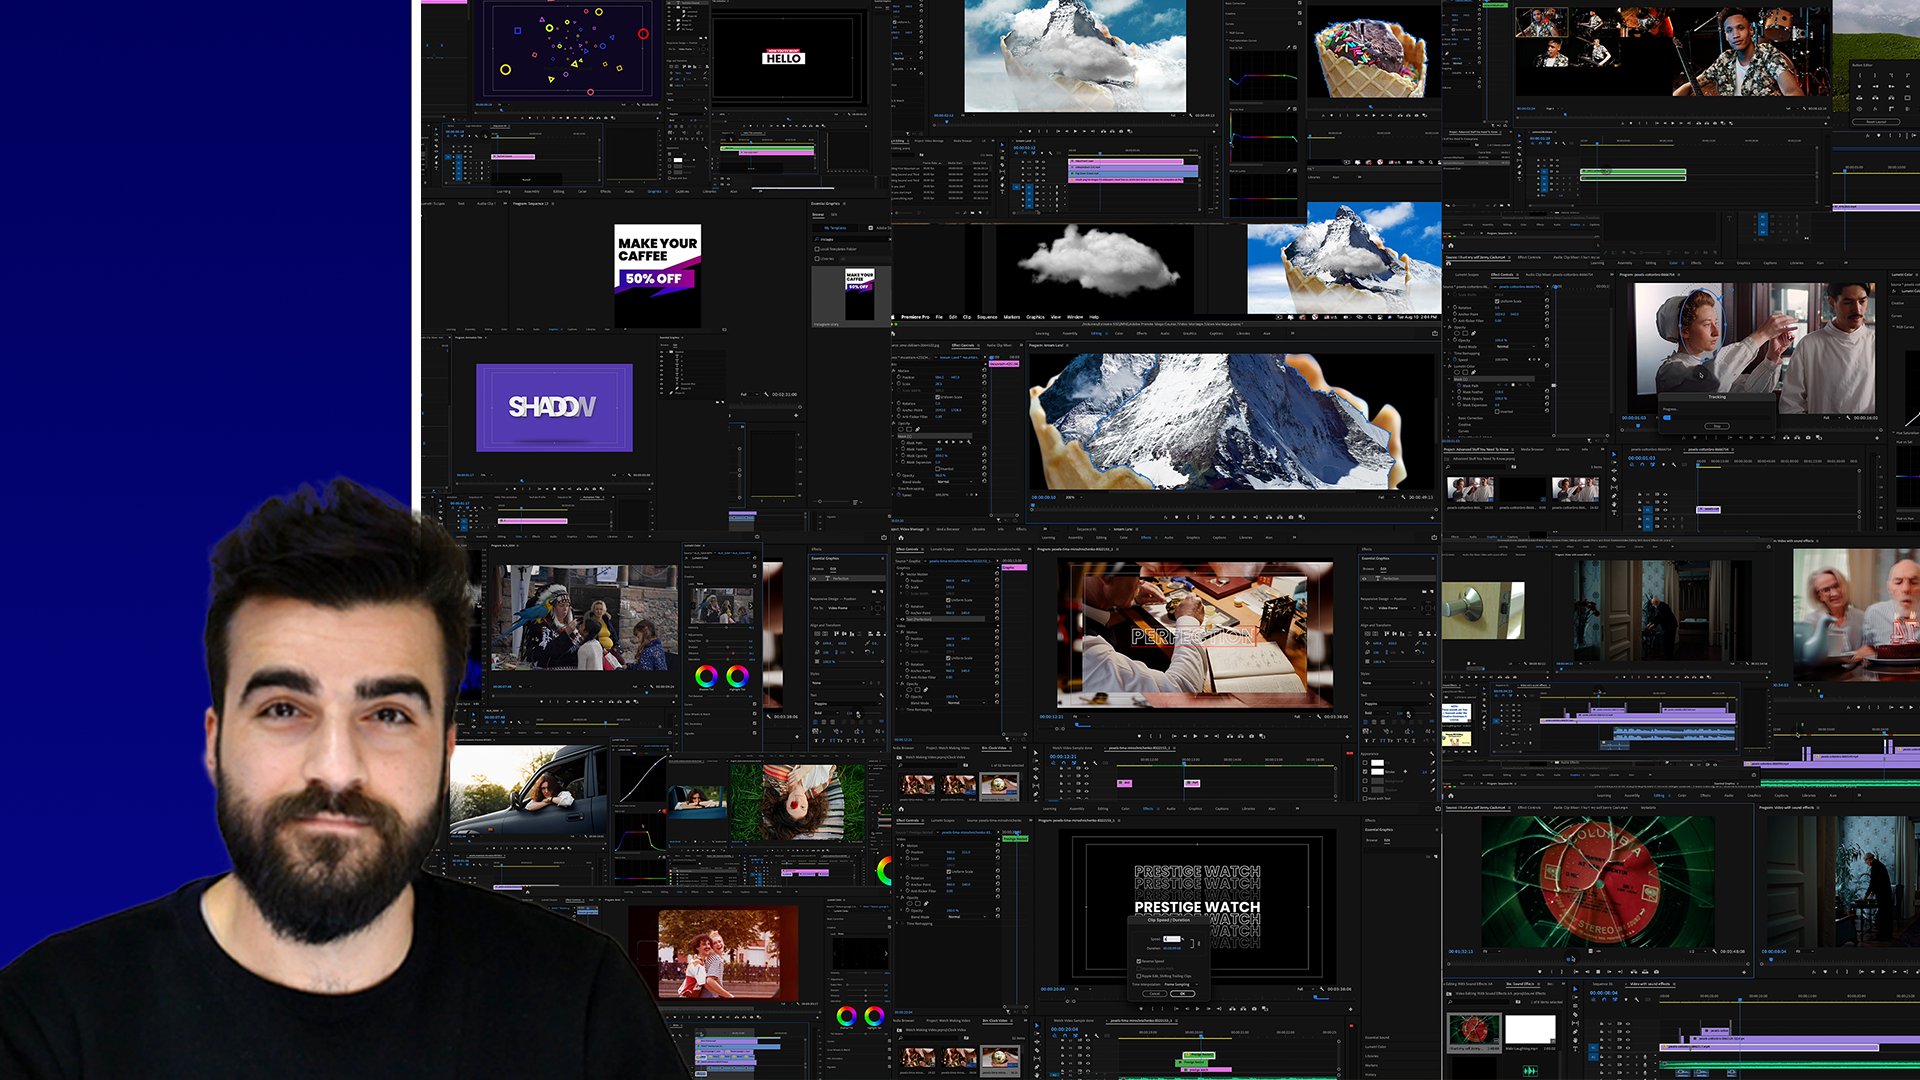Open Poppins font dropdown in Essential Graphics

pyautogui.click(x=1397, y=704)
